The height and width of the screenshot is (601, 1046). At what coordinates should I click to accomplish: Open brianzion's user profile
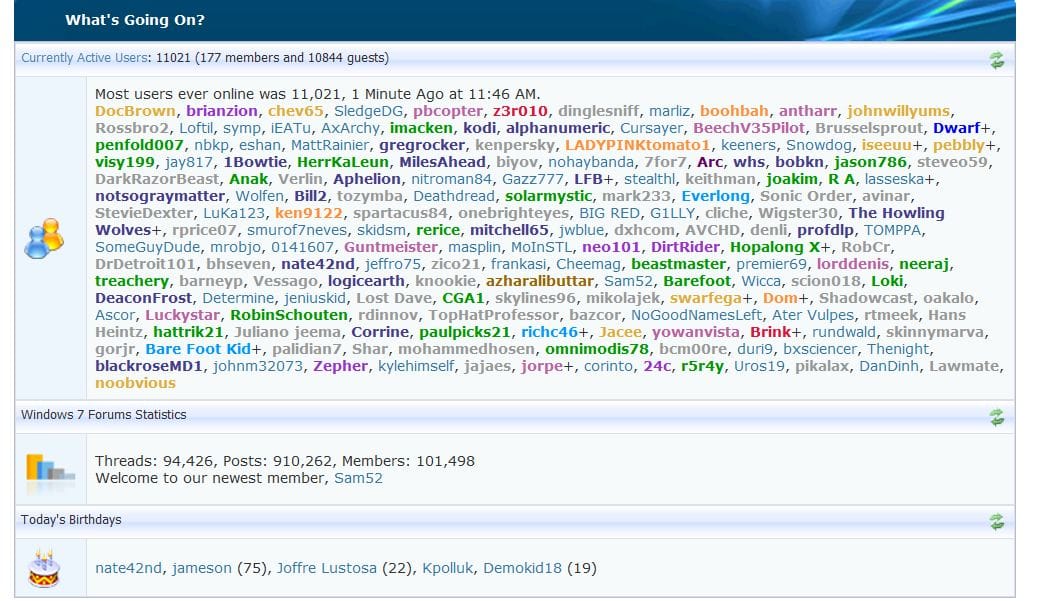click(x=221, y=111)
